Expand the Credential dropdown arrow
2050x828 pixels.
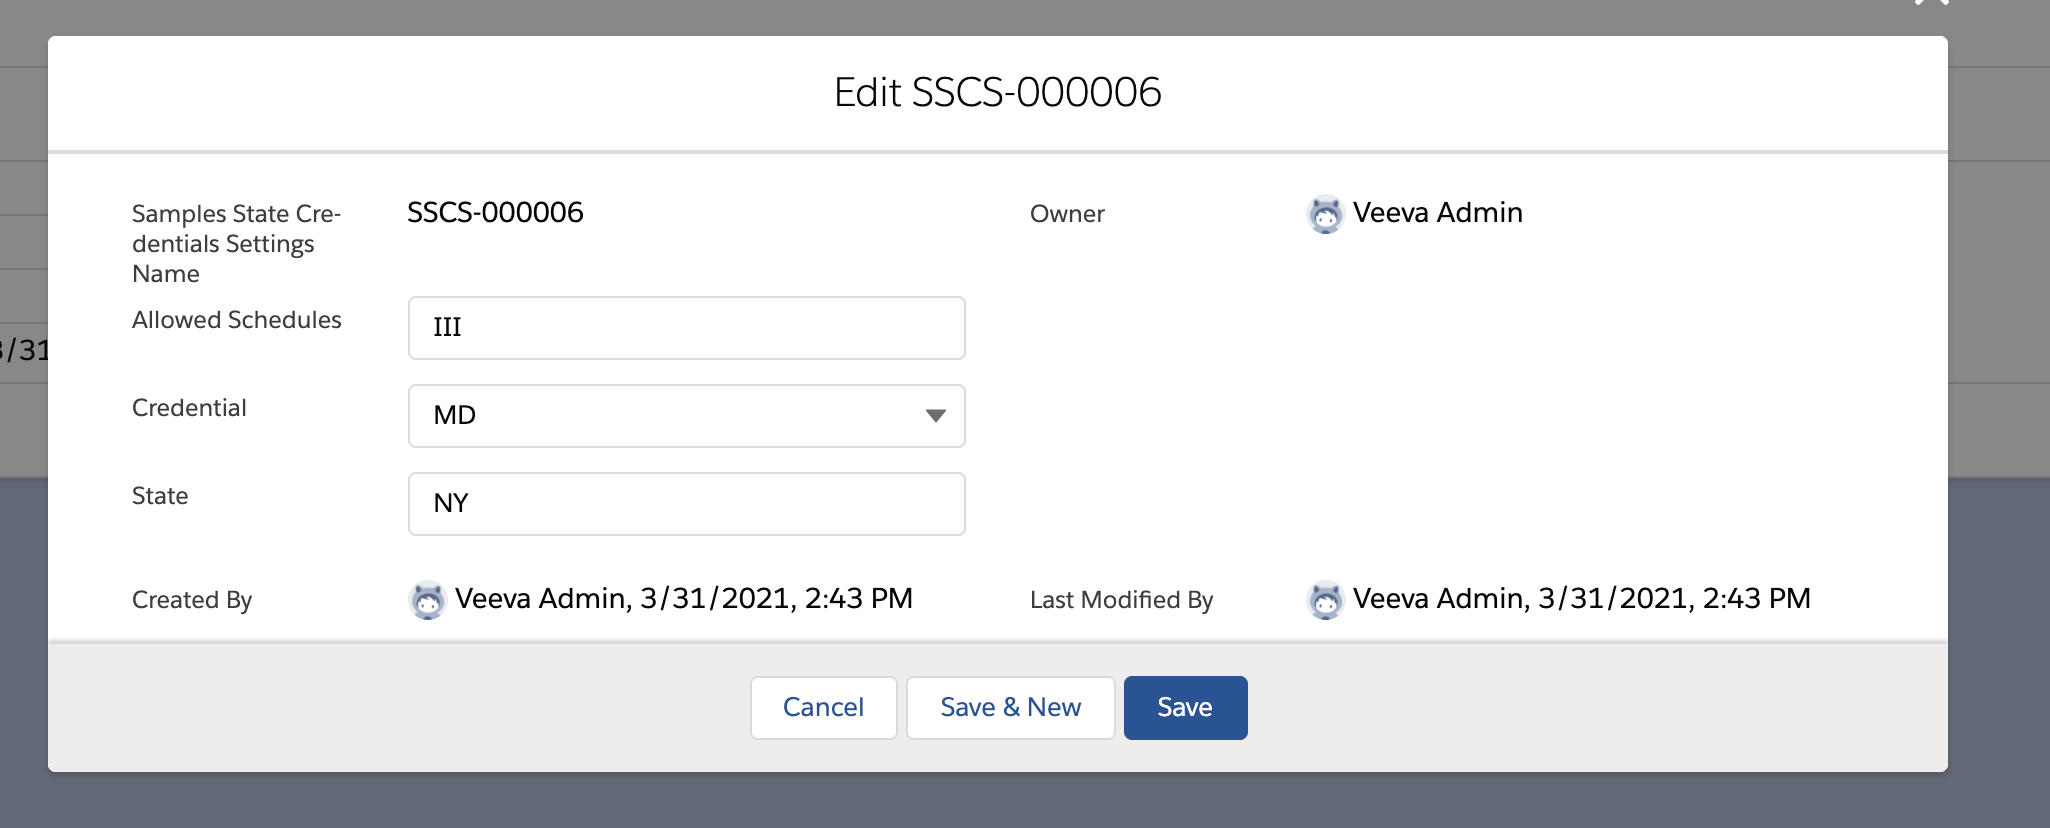click(935, 416)
